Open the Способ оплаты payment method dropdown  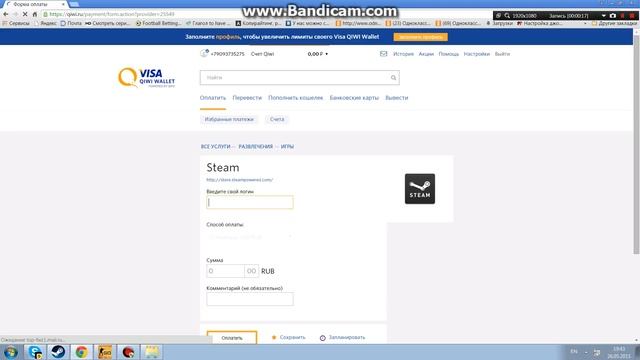(249, 237)
